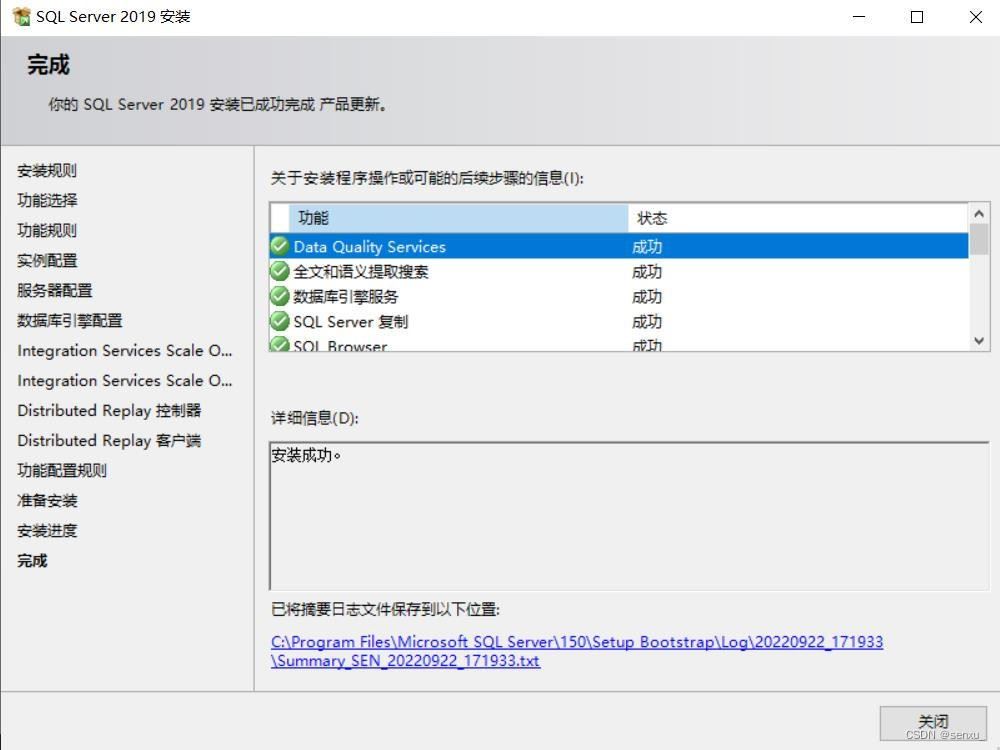Viewport: 1000px width, 750px height.
Task: Select the 功能配置规则 step
Action: tap(62, 470)
